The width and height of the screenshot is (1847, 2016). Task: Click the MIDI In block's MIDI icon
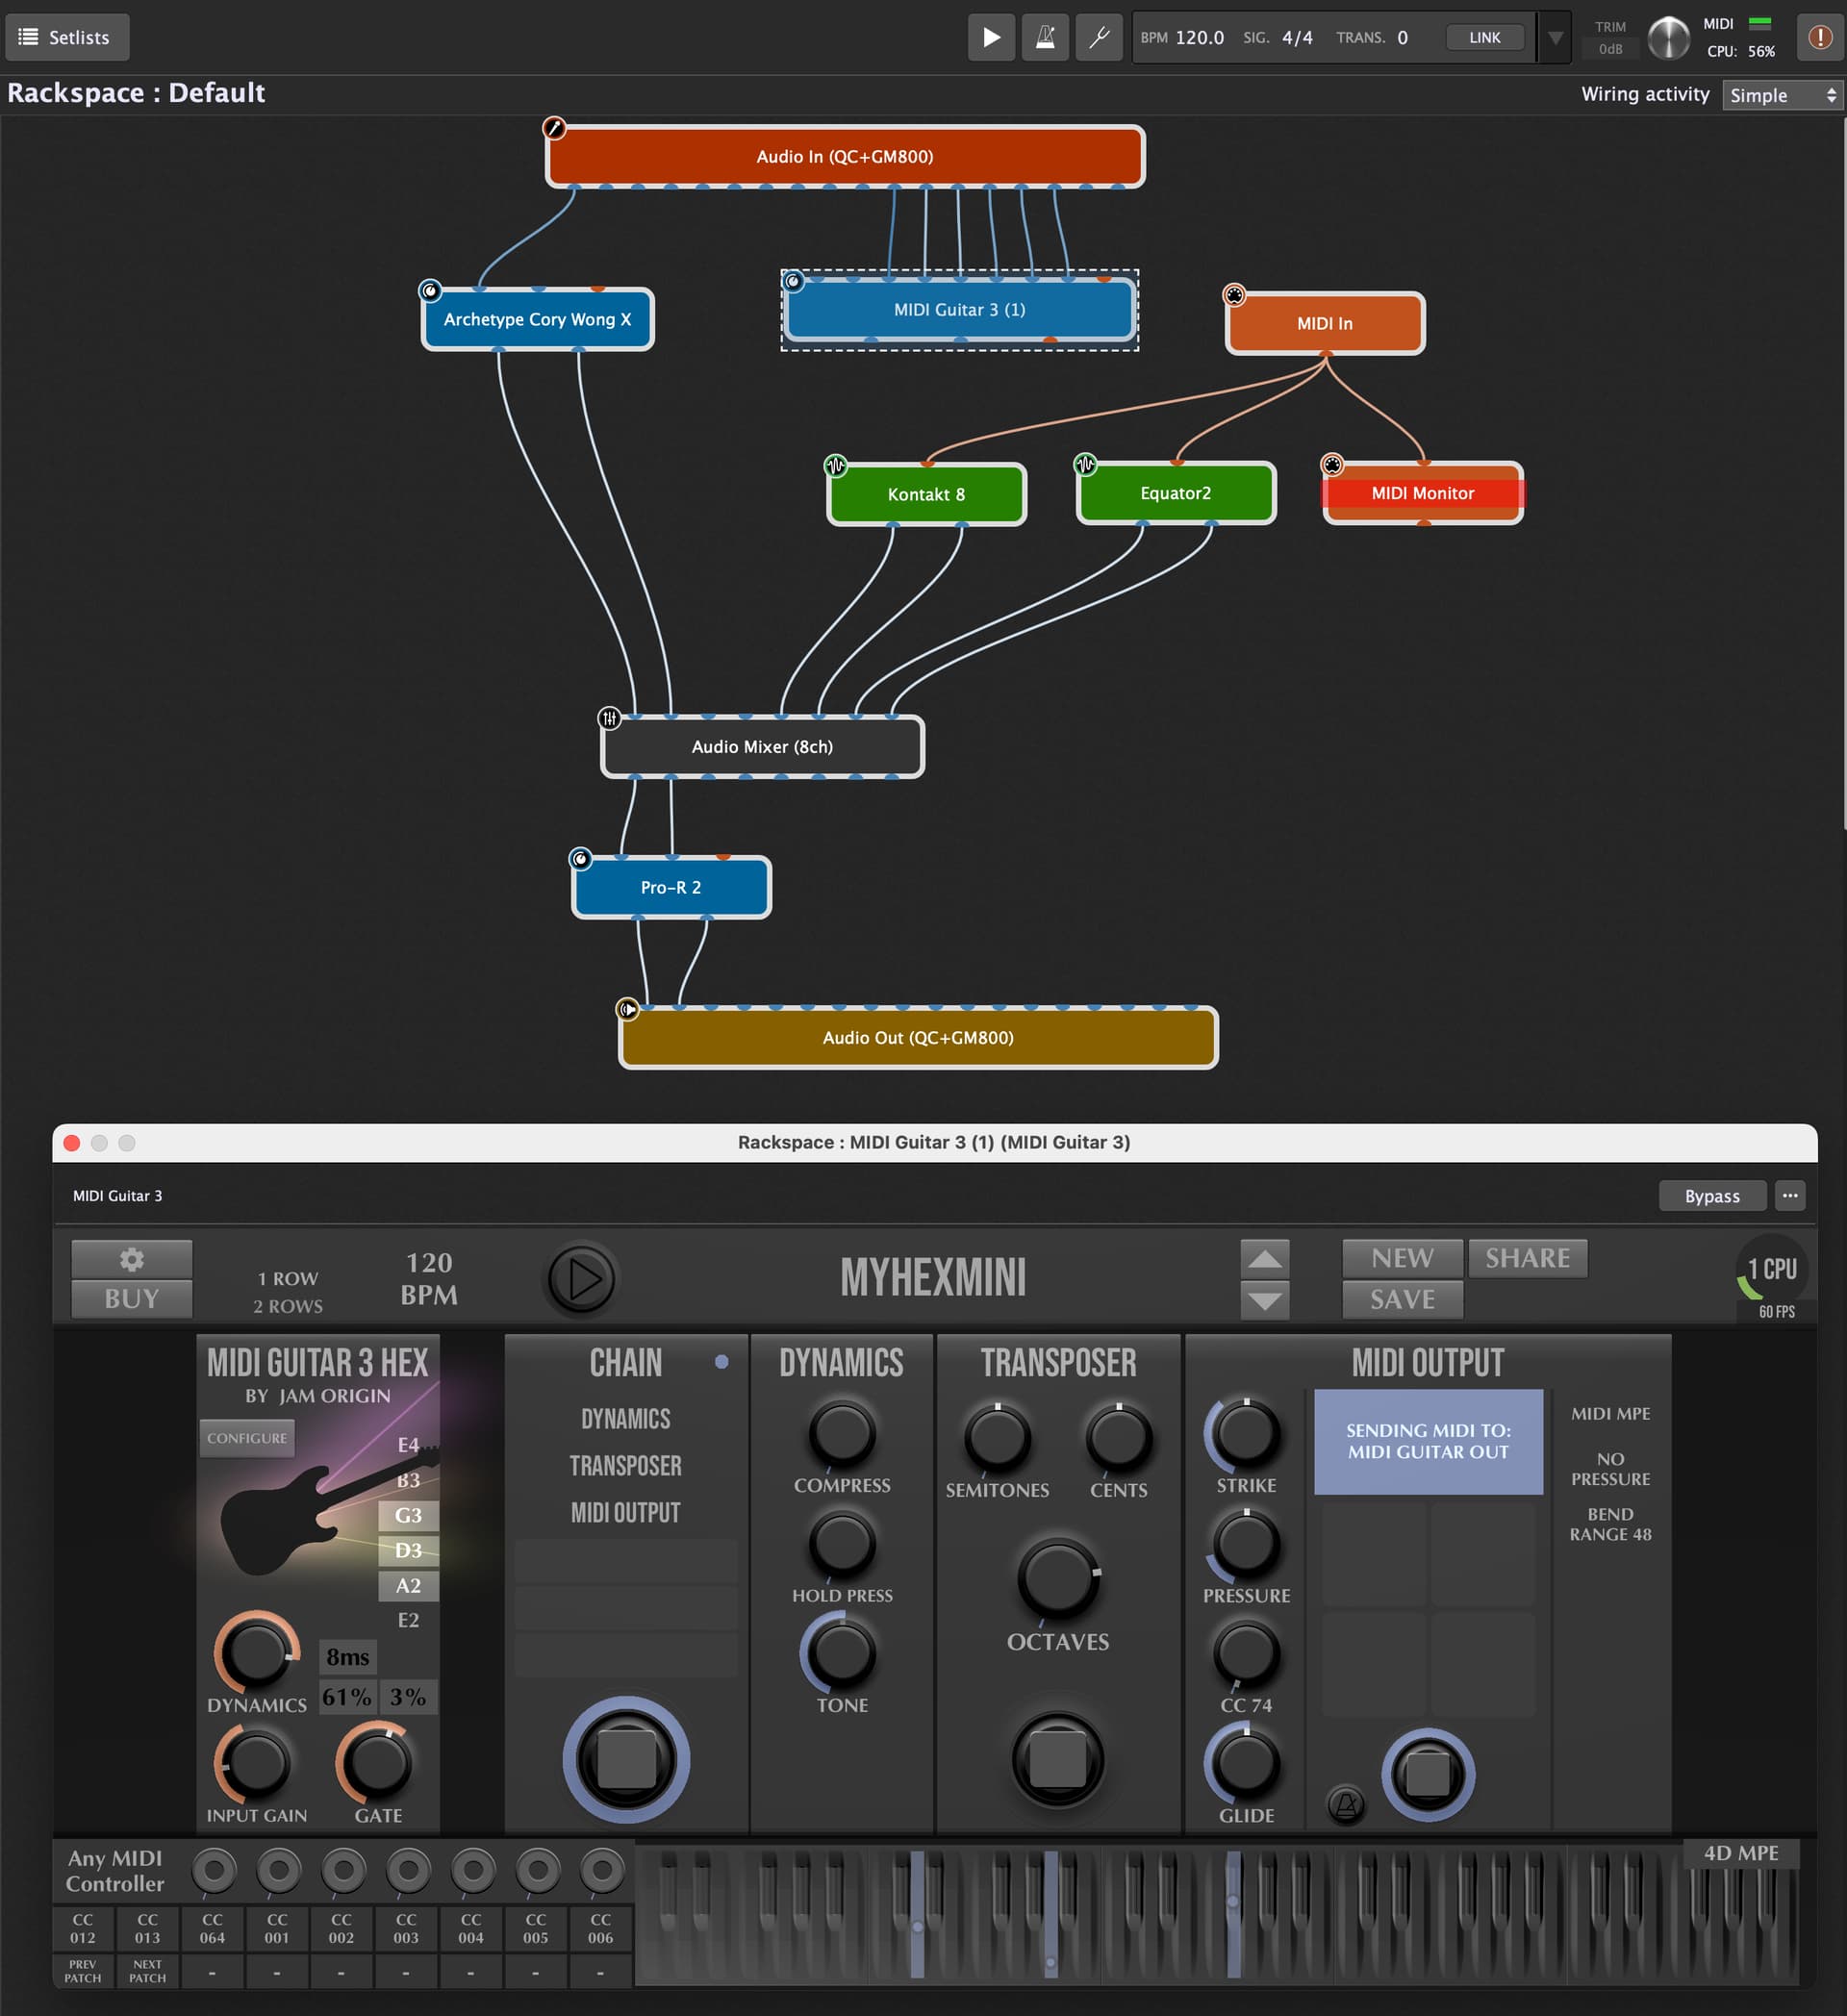[1234, 295]
